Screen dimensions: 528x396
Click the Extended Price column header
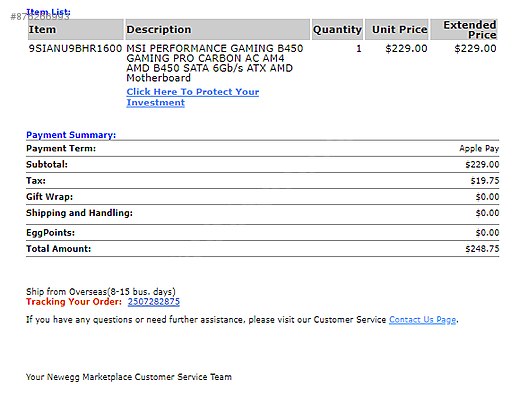pyautogui.click(x=464, y=30)
